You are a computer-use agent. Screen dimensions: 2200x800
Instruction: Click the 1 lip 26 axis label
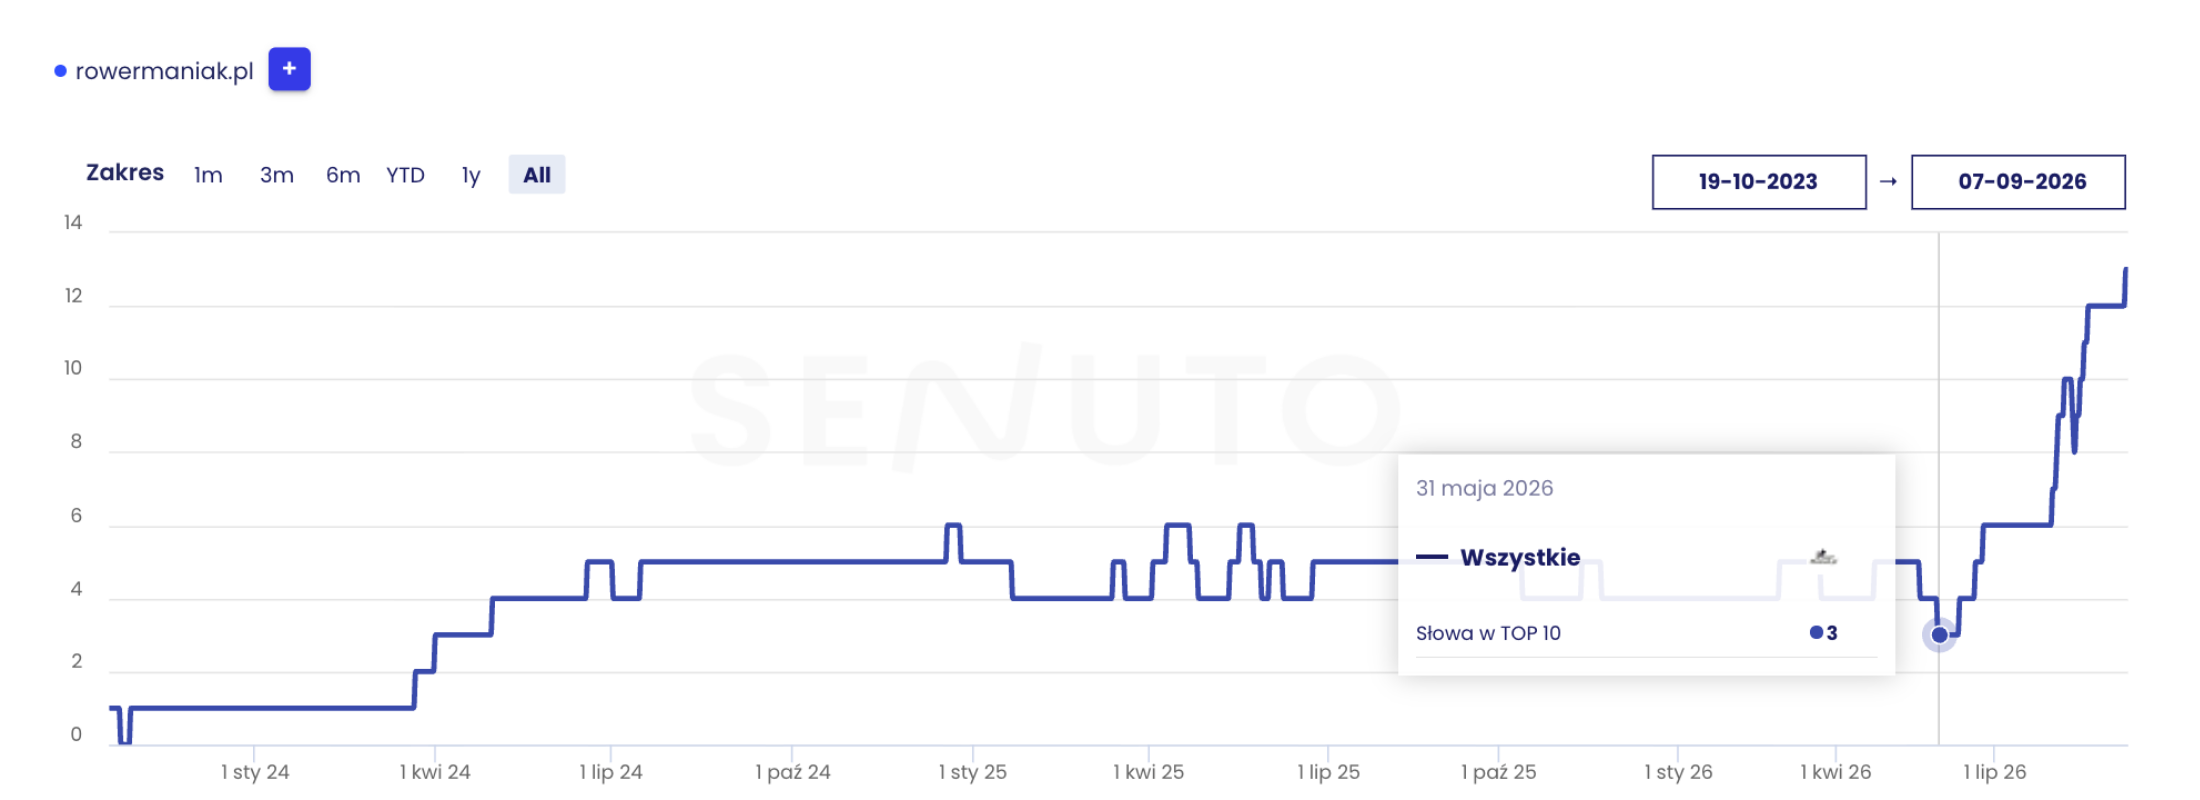pyautogui.click(x=1994, y=772)
